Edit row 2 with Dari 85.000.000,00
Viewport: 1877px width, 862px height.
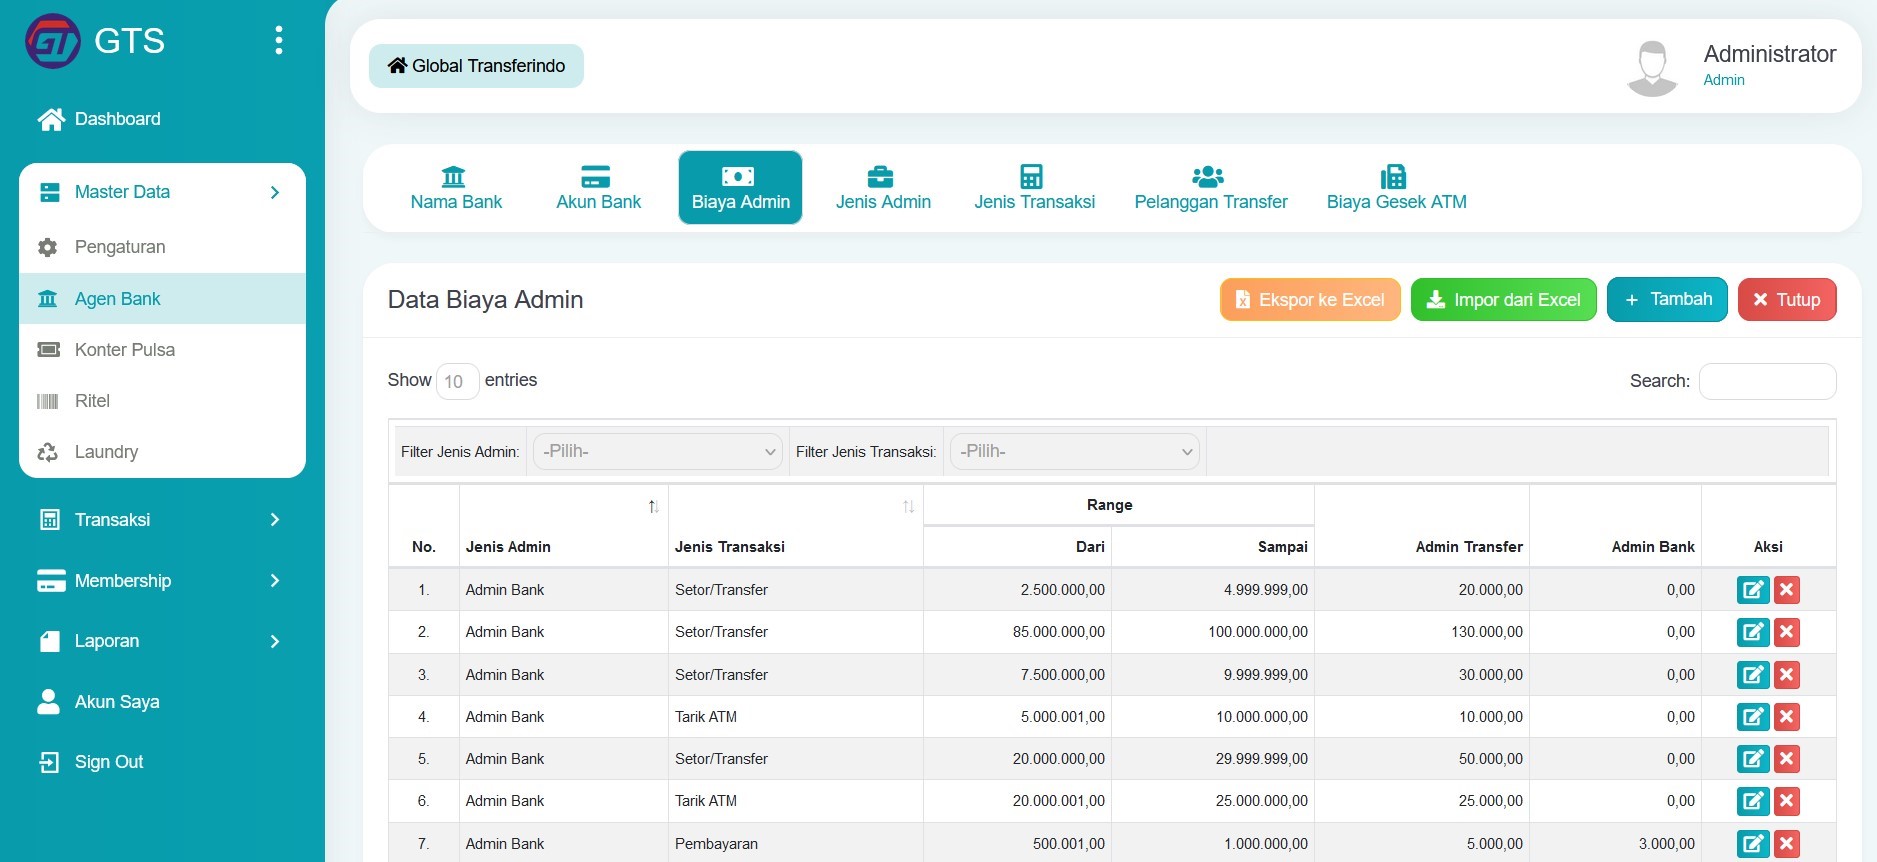[1753, 632]
